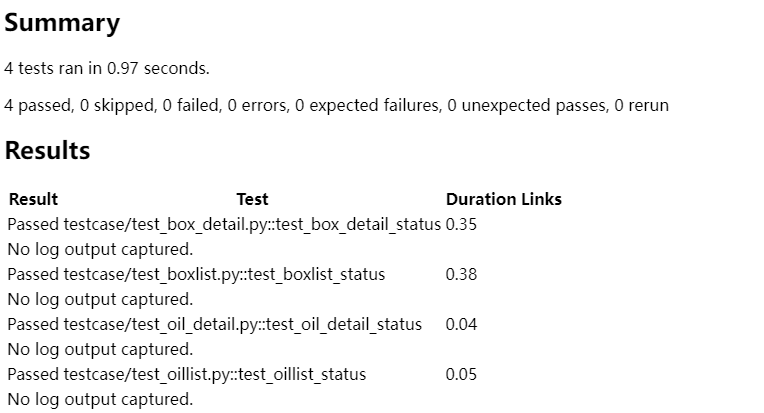Click the '4 tests ran in 0.97 seconds' text
Image resolution: width=764 pixels, height=413 pixels.
(x=107, y=68)
